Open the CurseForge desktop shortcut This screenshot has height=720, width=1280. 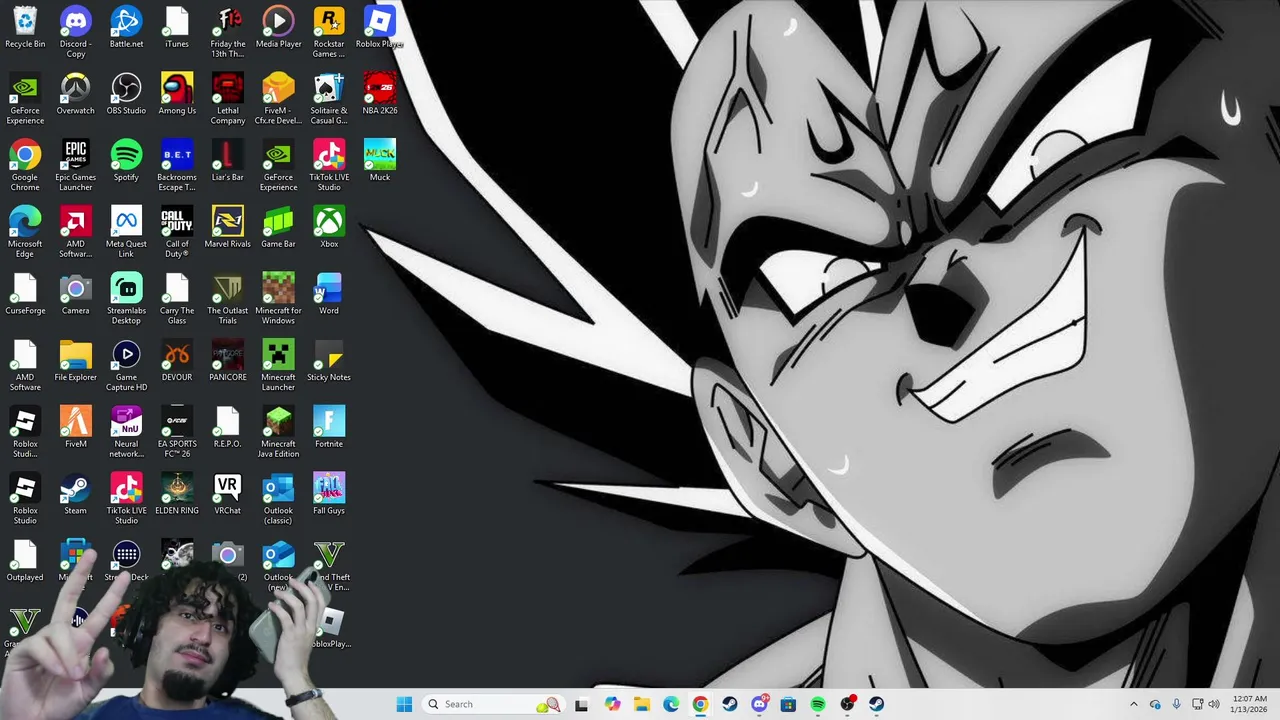click(25, 294)
